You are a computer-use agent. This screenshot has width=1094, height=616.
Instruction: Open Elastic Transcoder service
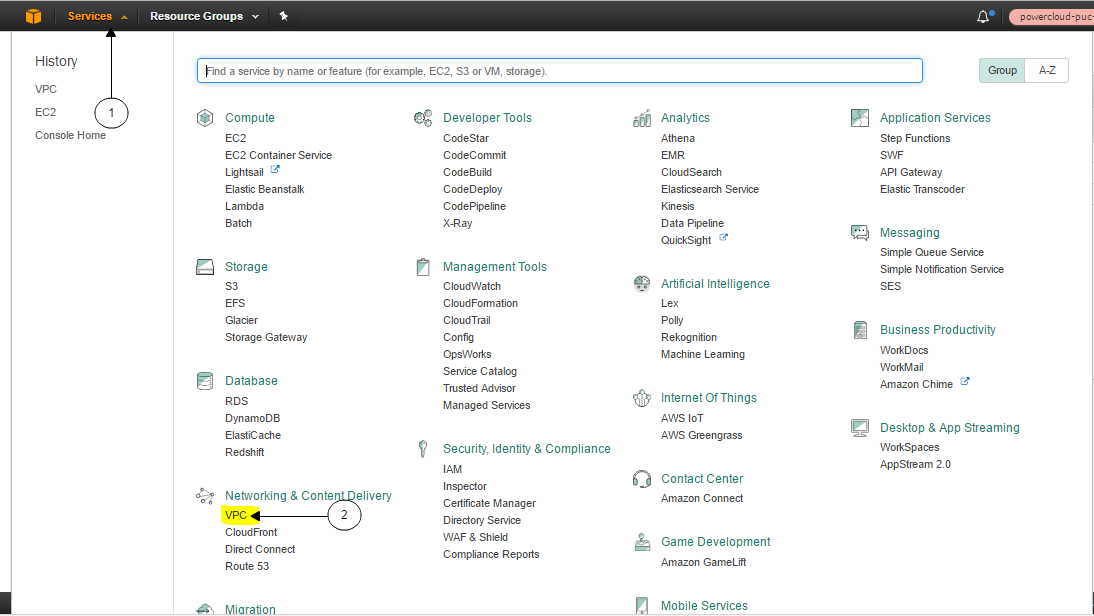pyautogui.click(x=922, y=190)
